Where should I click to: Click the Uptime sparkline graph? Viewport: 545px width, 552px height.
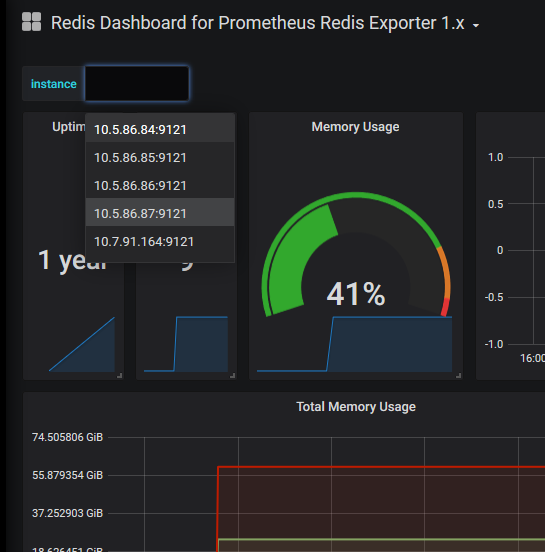click(x=82, y=344)
